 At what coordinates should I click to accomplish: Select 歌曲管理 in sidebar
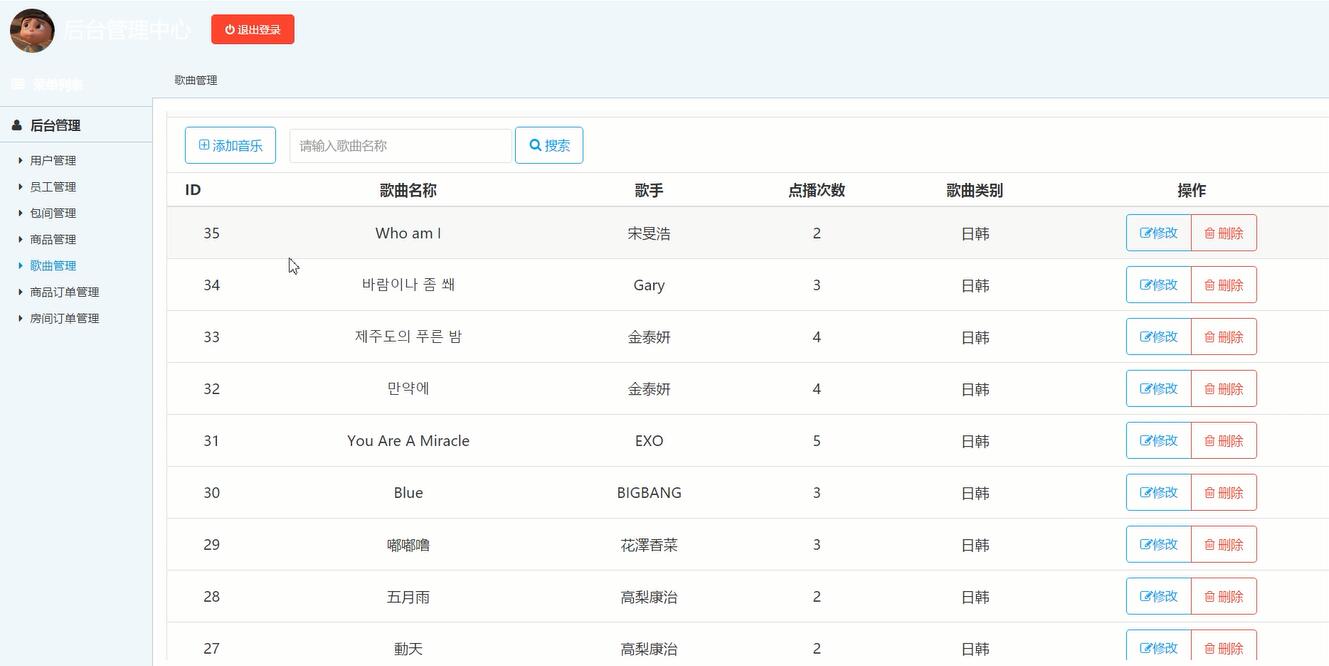tap(53, 266)
